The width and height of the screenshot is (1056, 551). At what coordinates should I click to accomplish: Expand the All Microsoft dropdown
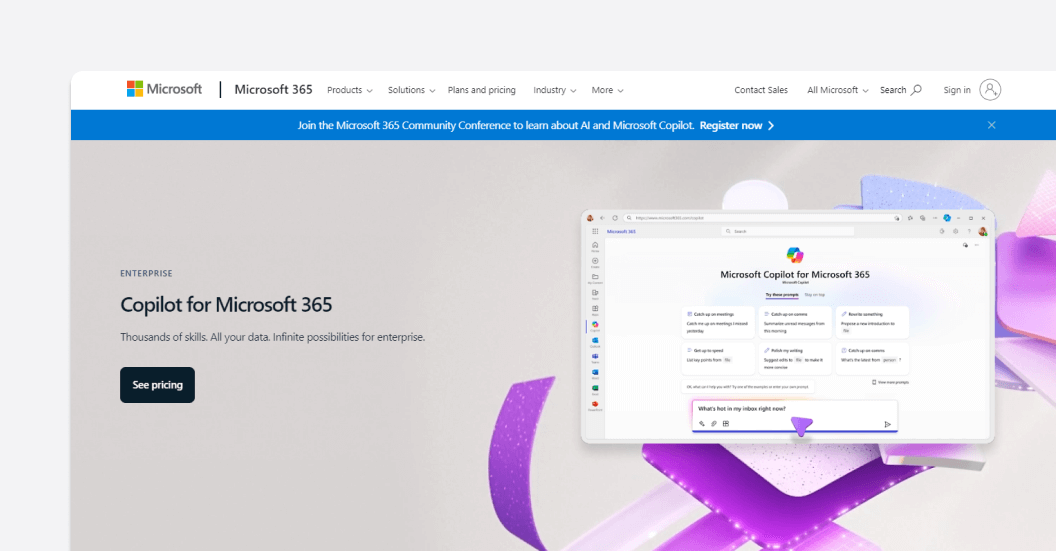(x=837, y=90)
